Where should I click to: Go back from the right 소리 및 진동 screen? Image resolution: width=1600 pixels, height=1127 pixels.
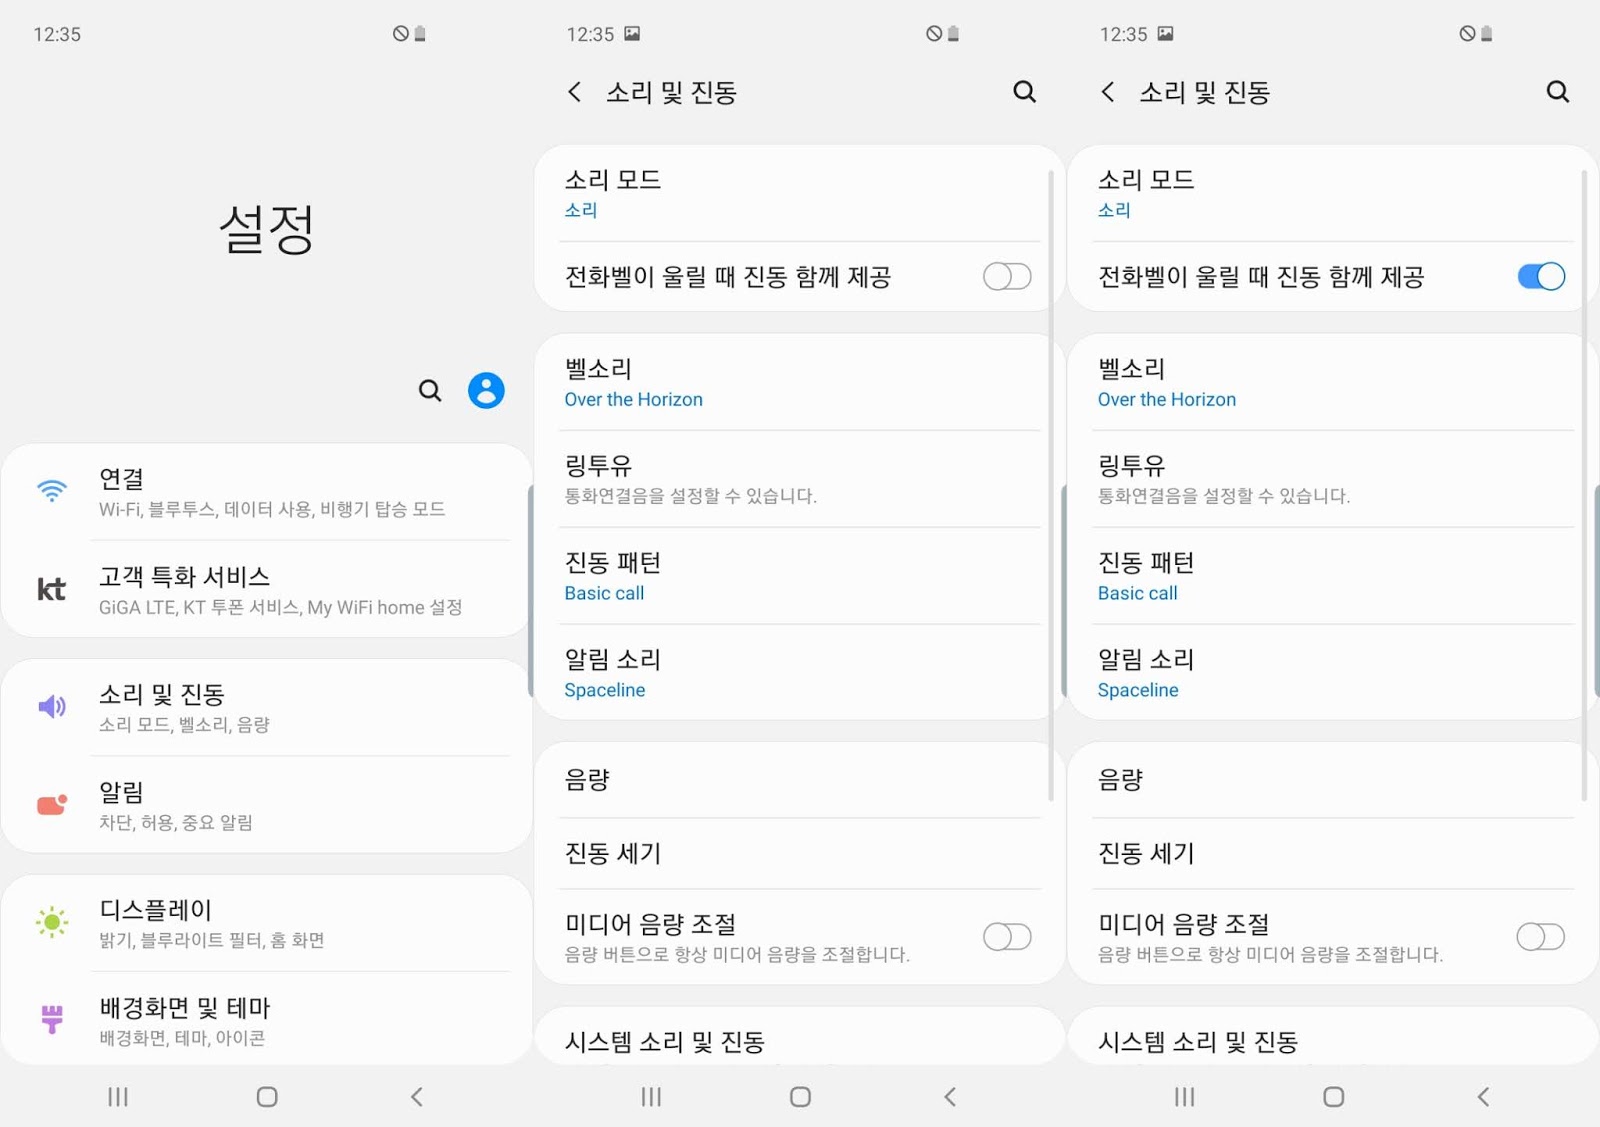[x=1107, y=92]
